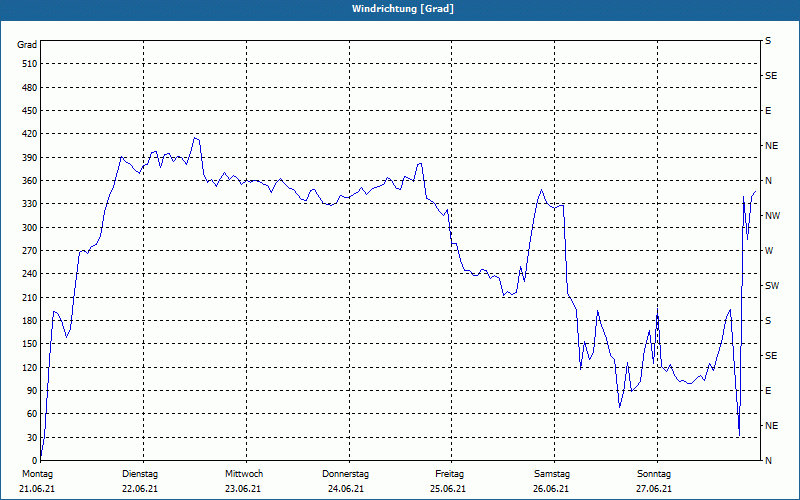Select the 300 axis value
Screen dimensions: 800x500
pos(30,227)
